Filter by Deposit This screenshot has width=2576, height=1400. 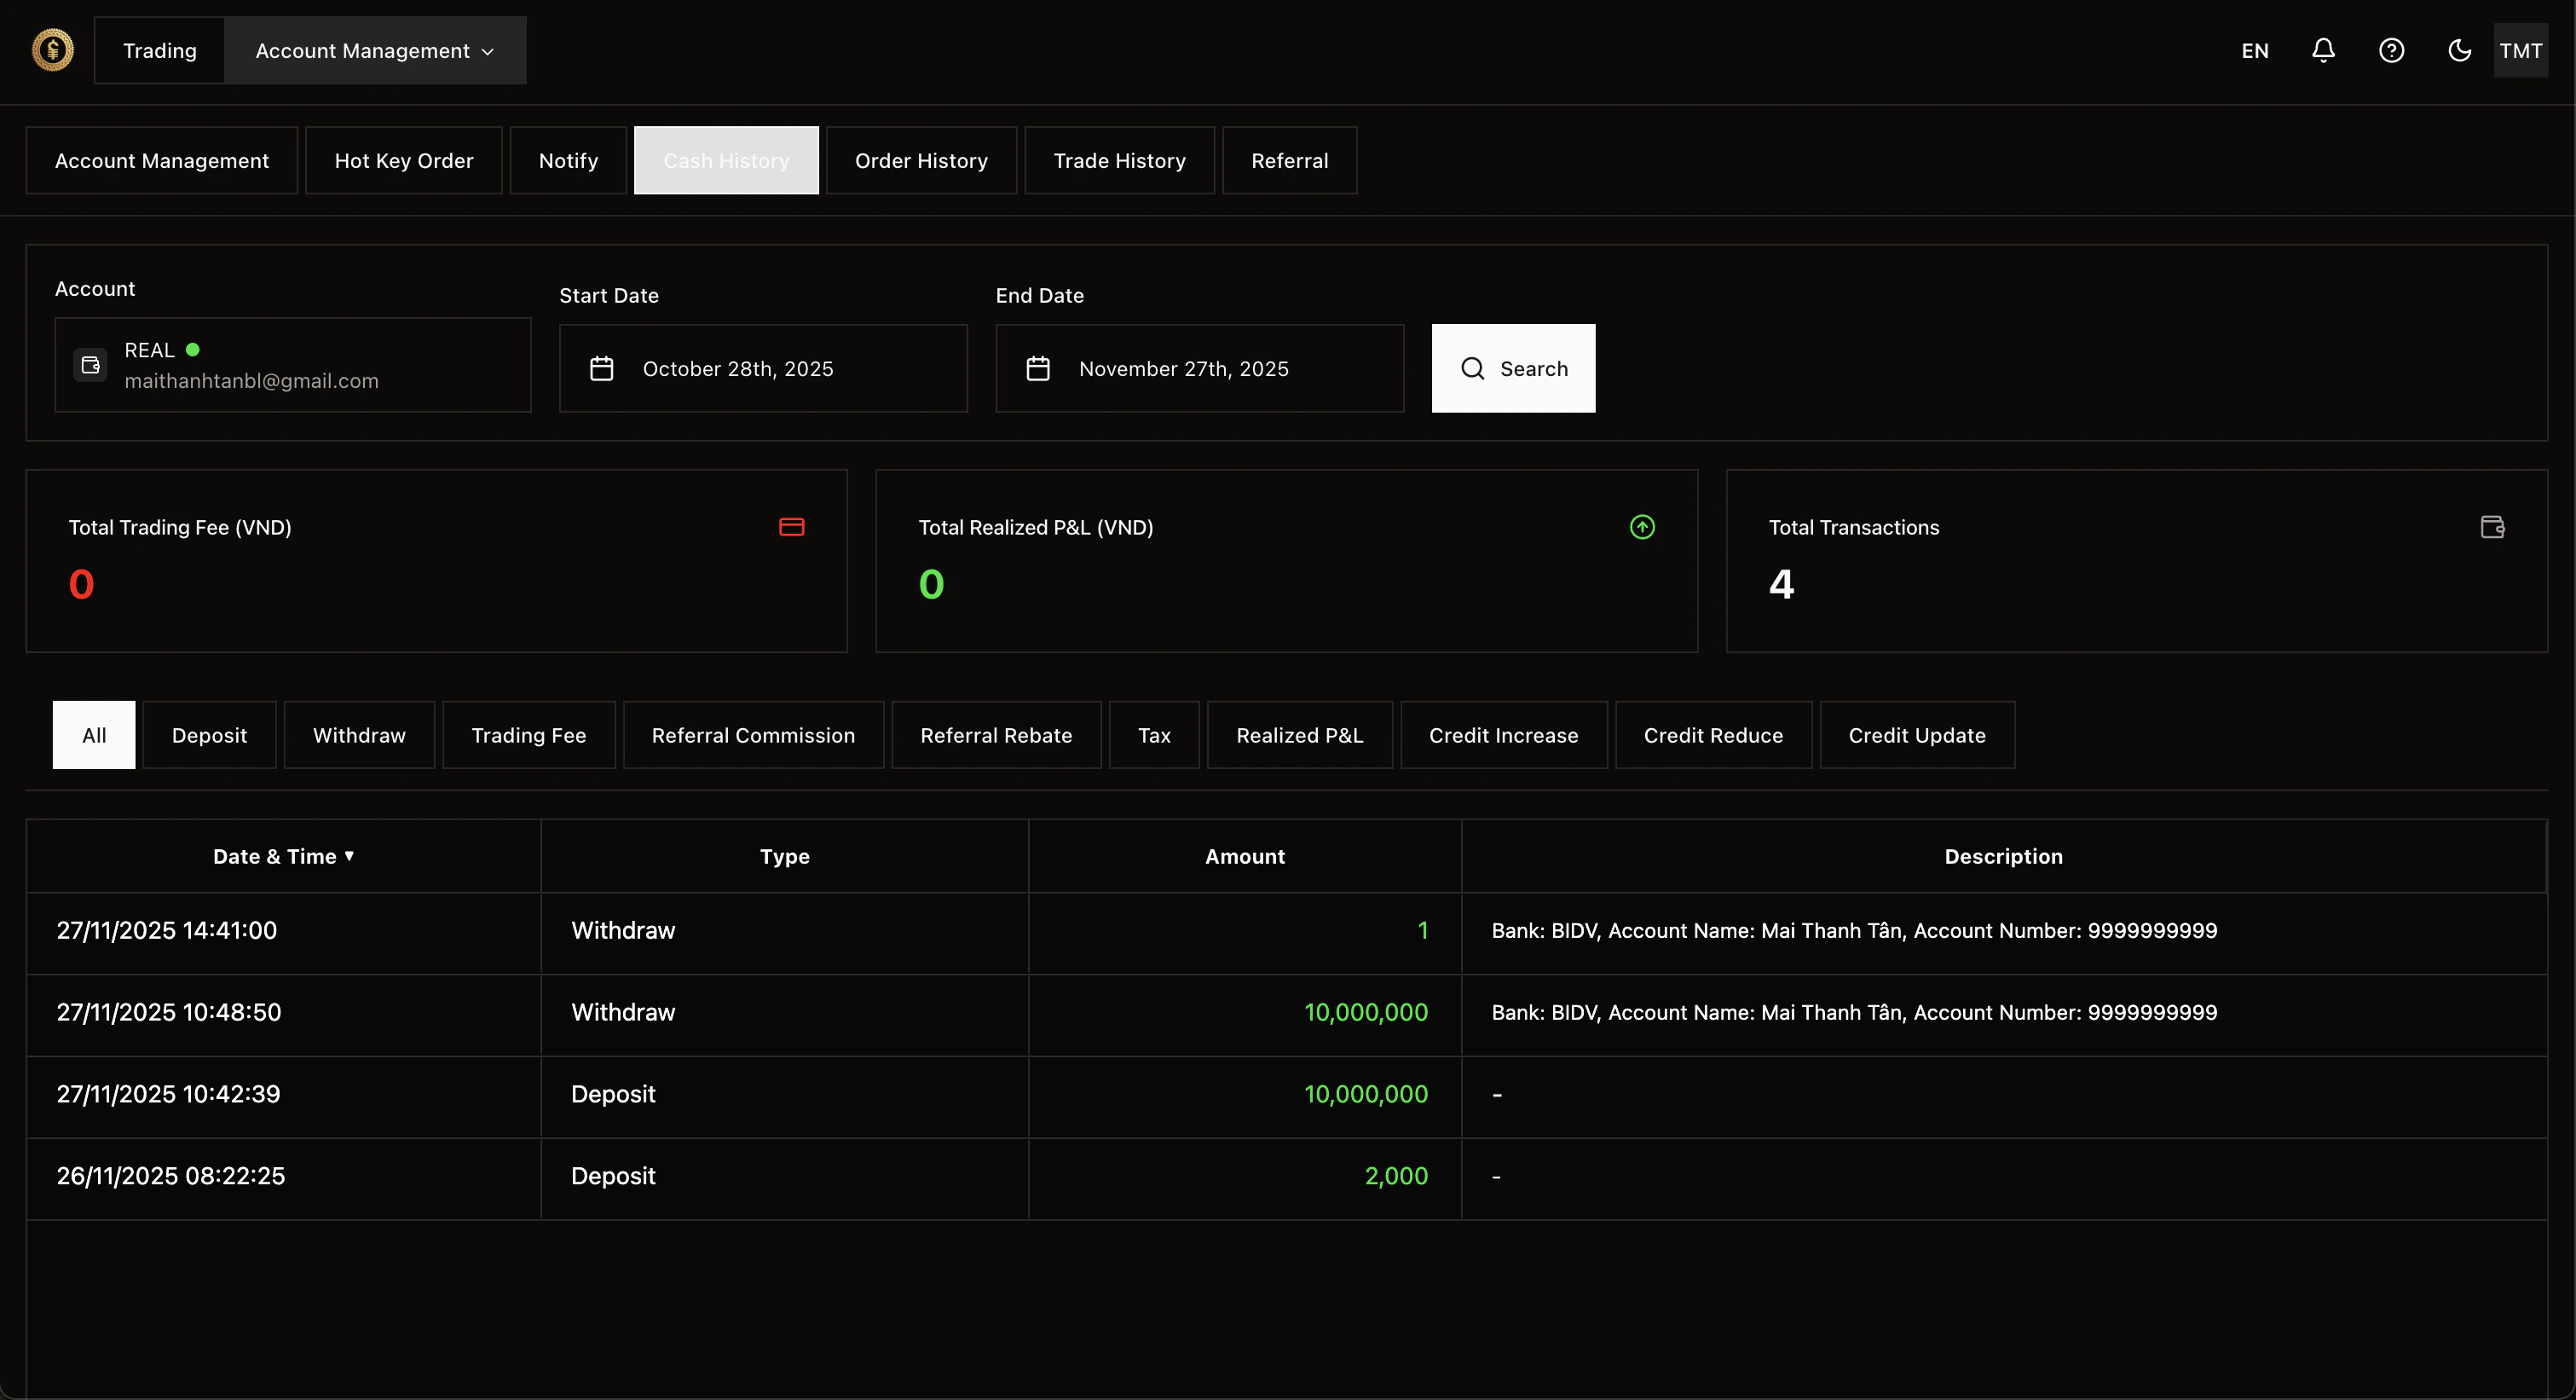click(x=209, y=735)
